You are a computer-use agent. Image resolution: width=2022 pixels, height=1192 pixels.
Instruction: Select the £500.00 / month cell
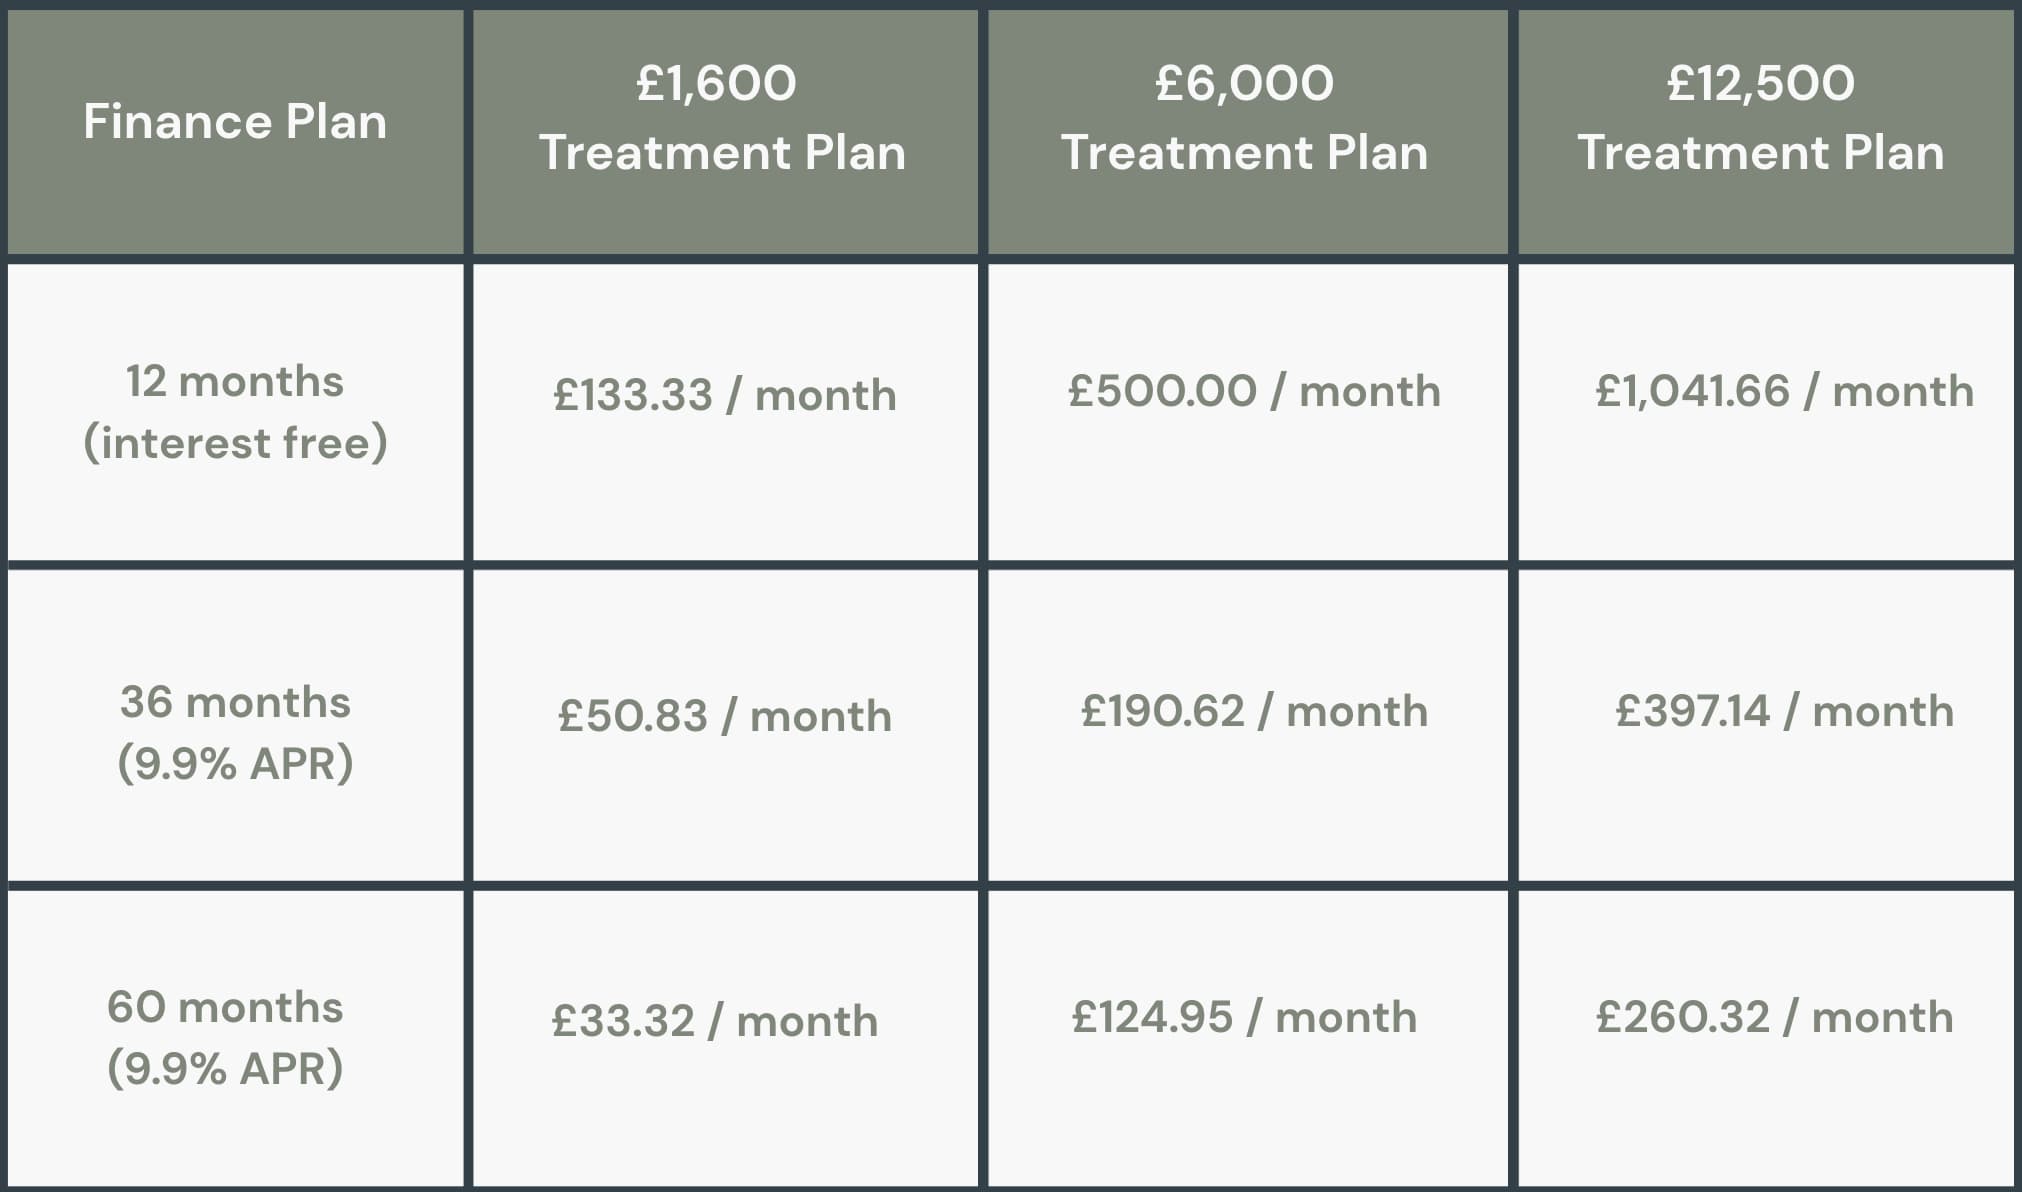(1254, 391)
